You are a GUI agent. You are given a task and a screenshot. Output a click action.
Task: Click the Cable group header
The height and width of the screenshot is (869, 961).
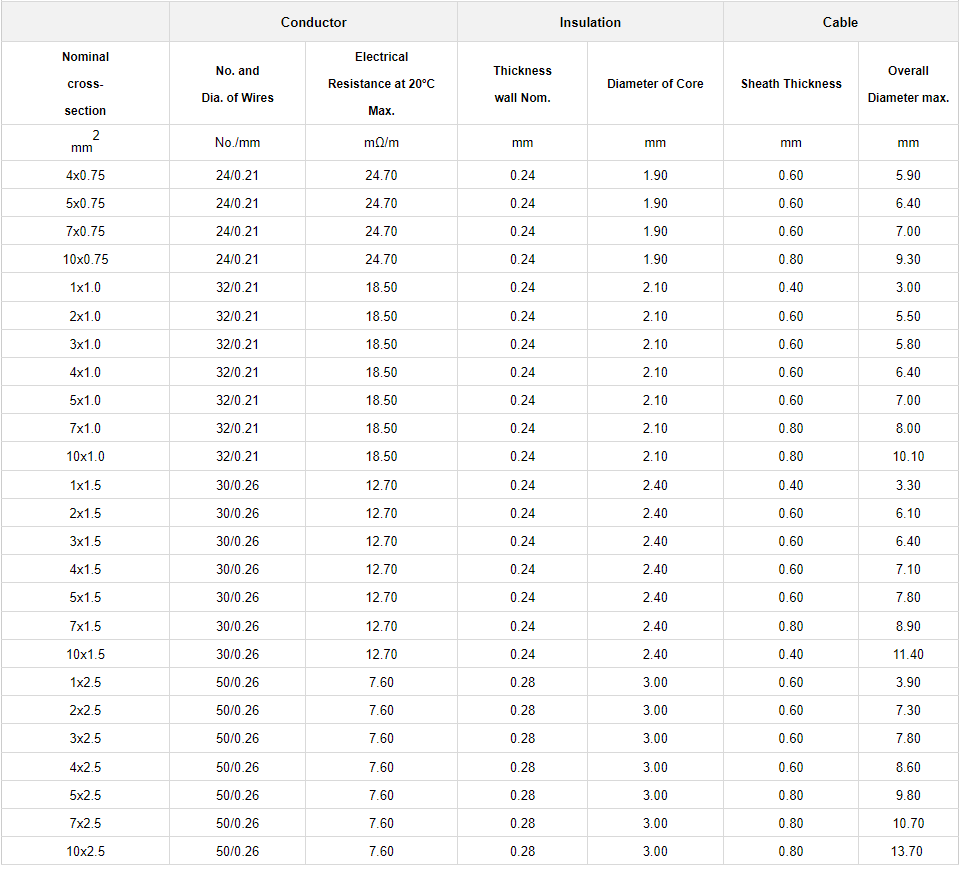(840, 22)
